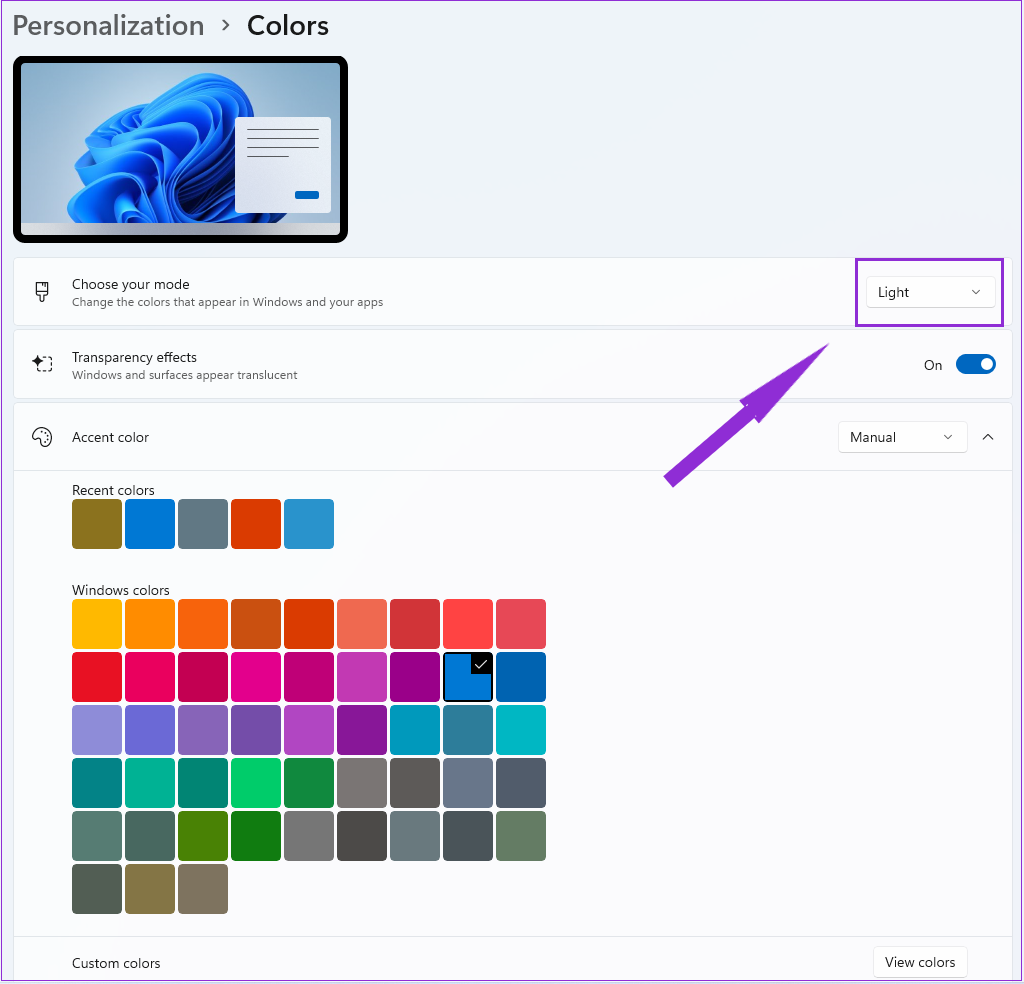Open the Choose your mode dropdown showing Light

click(x=930, y=292)
